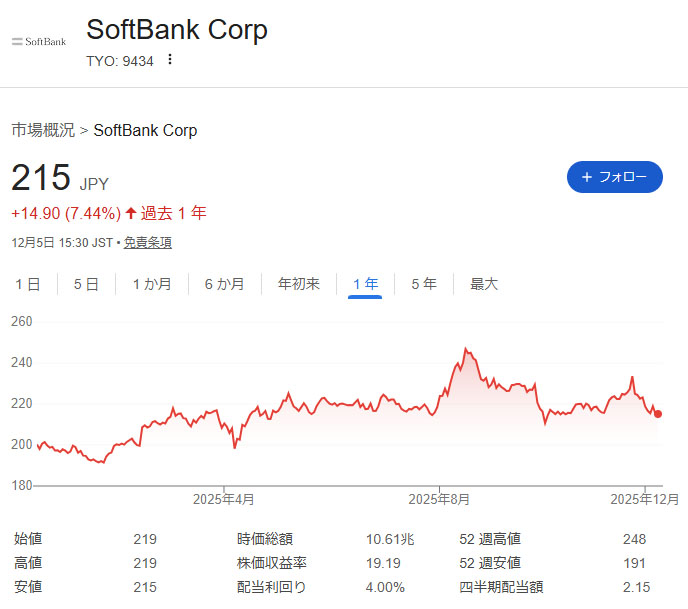Click the 2025年4月 axis label on chart
This screenshot has height=609, width=688.
(223, 498)
